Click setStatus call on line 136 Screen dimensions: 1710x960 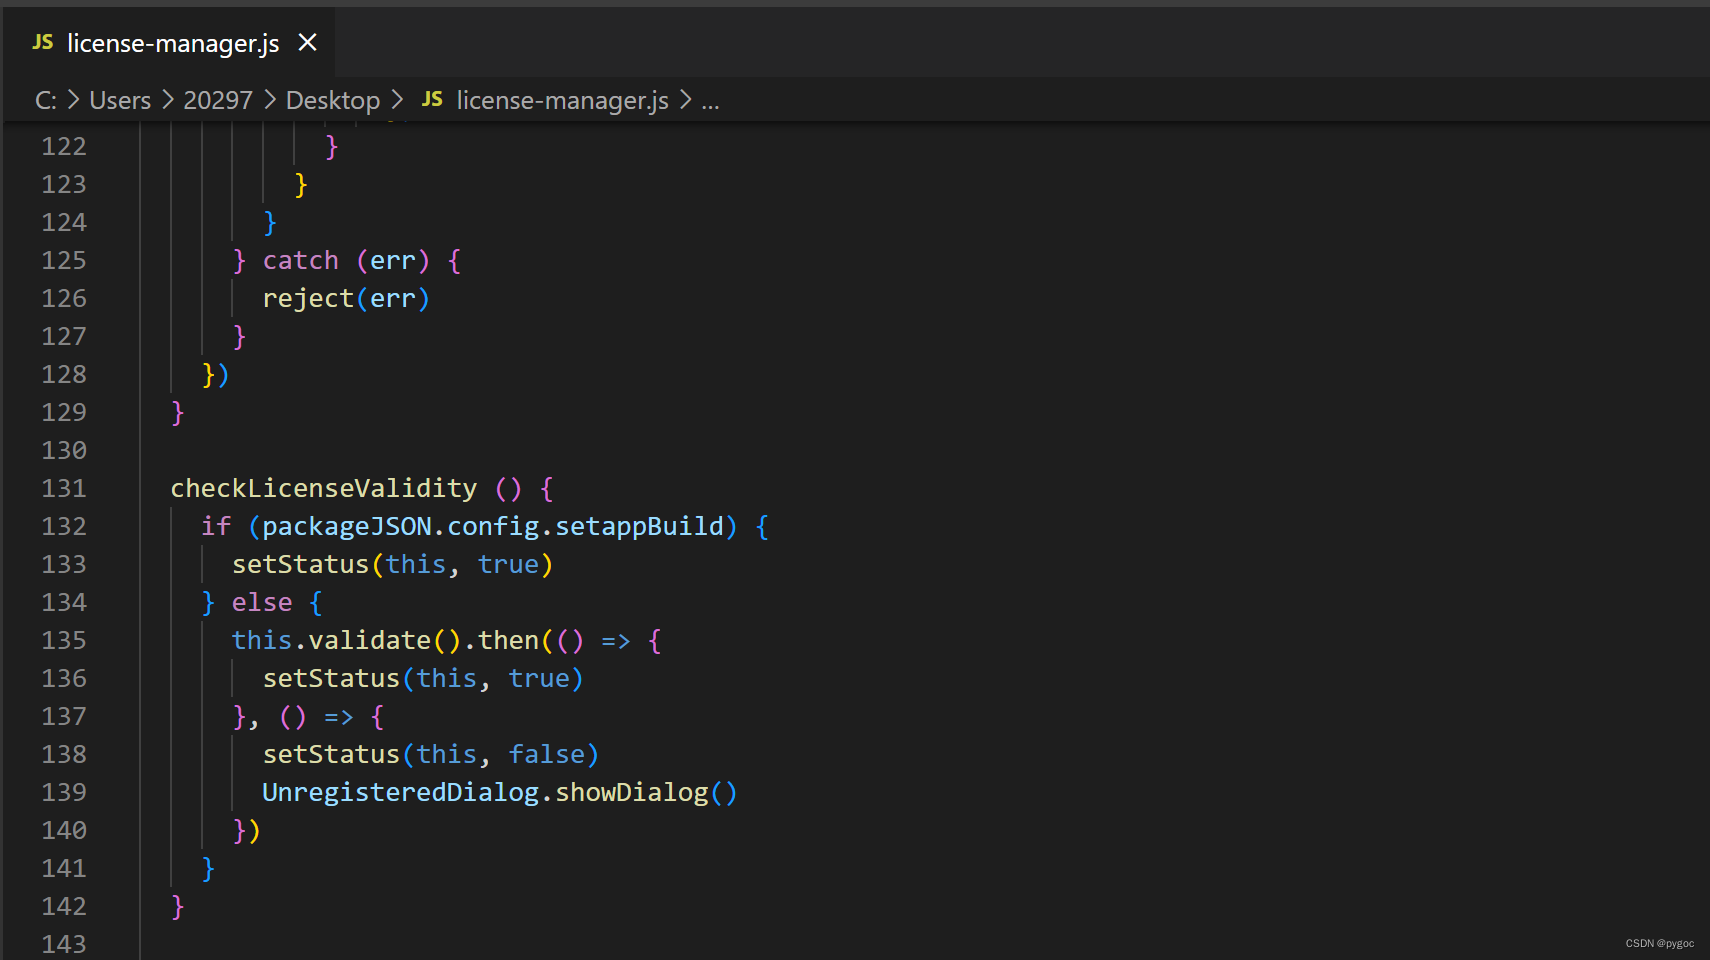click(331, 678)
